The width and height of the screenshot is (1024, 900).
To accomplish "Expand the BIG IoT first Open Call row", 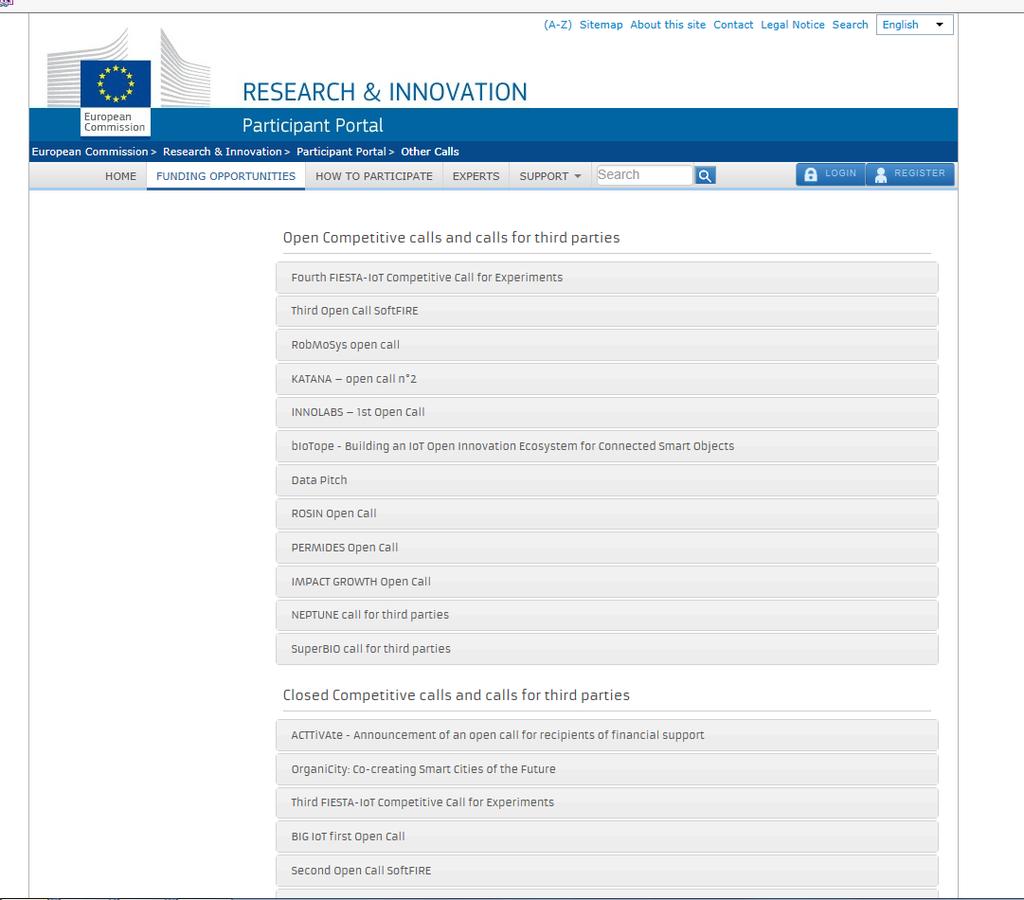I will pos(607,836).
